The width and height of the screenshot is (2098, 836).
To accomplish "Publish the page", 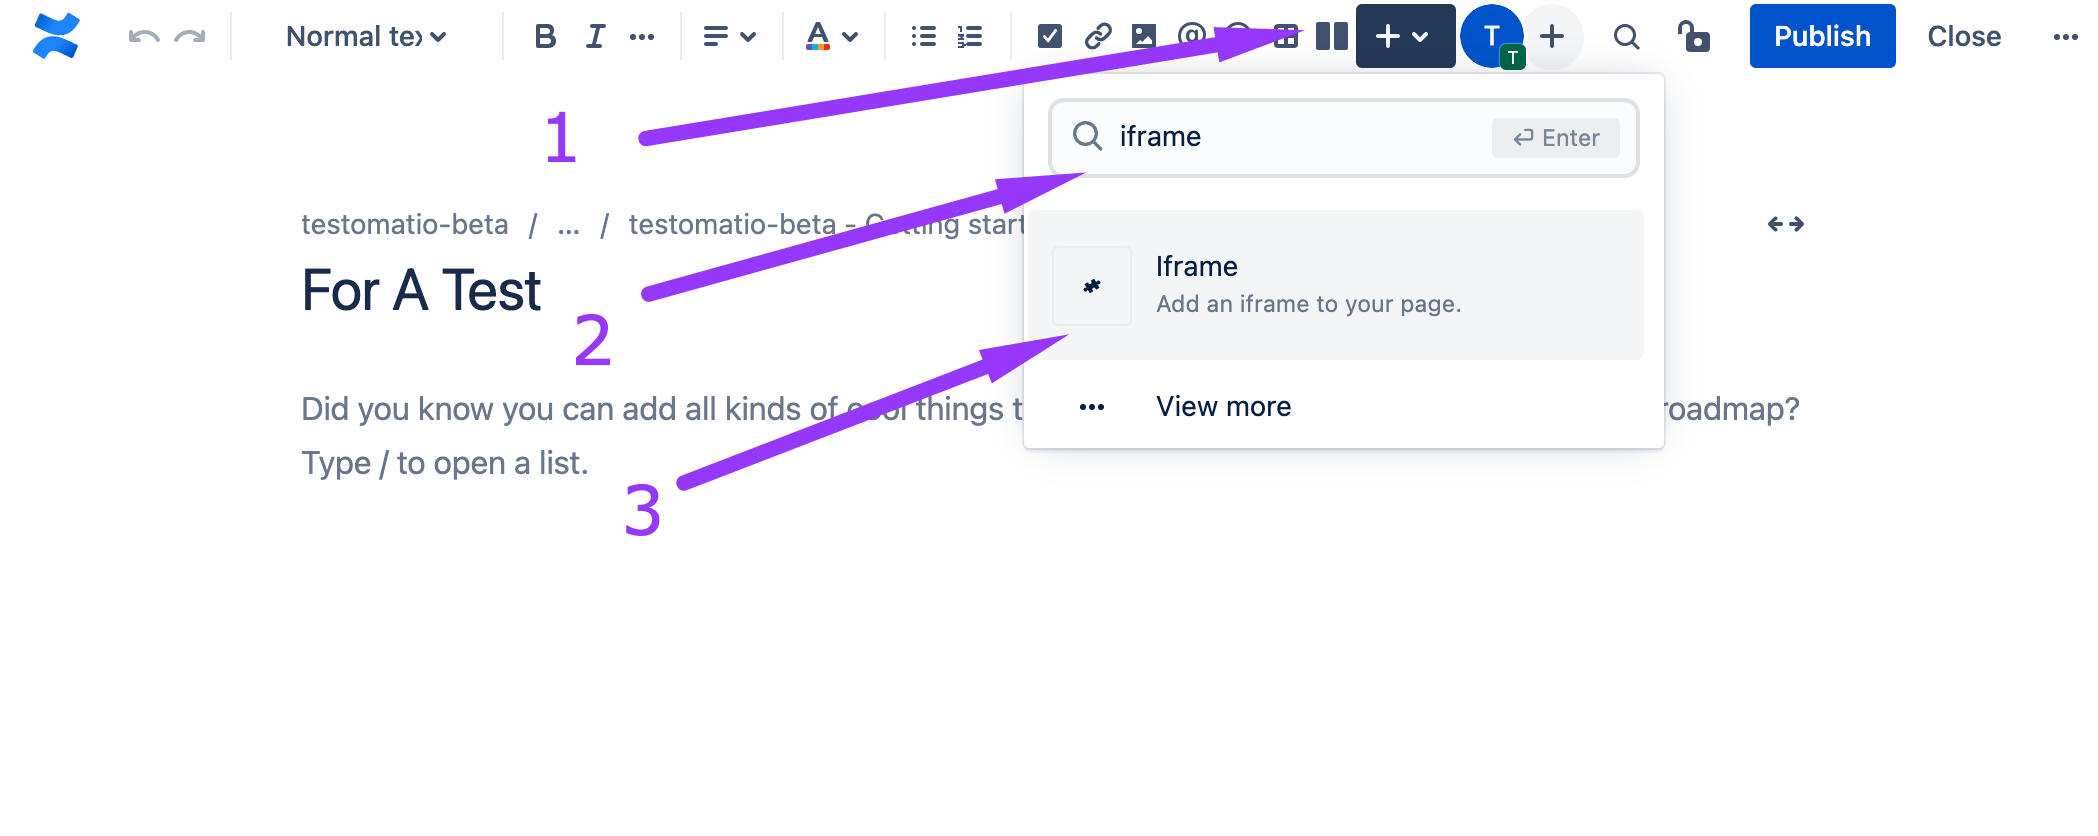I will click(1821, 37).
